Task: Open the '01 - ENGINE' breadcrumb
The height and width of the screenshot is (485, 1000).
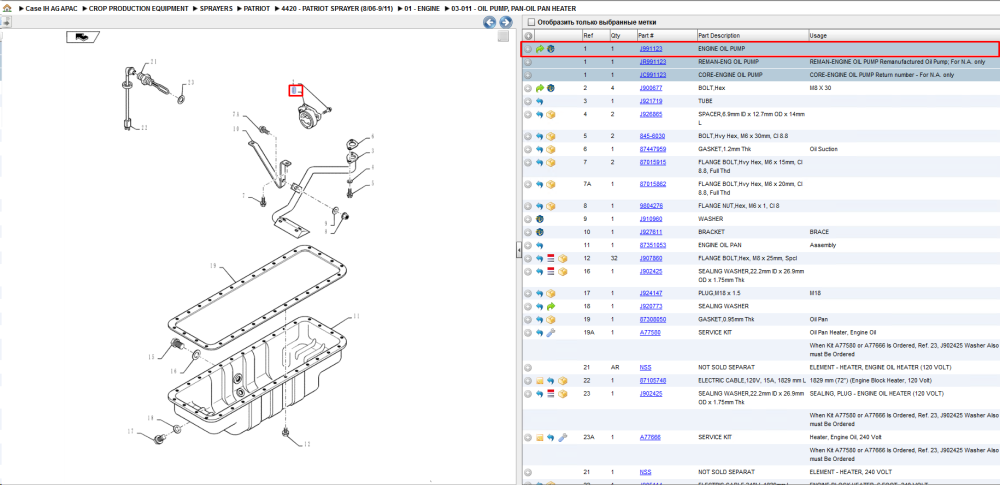Action: tap(422, 9)
